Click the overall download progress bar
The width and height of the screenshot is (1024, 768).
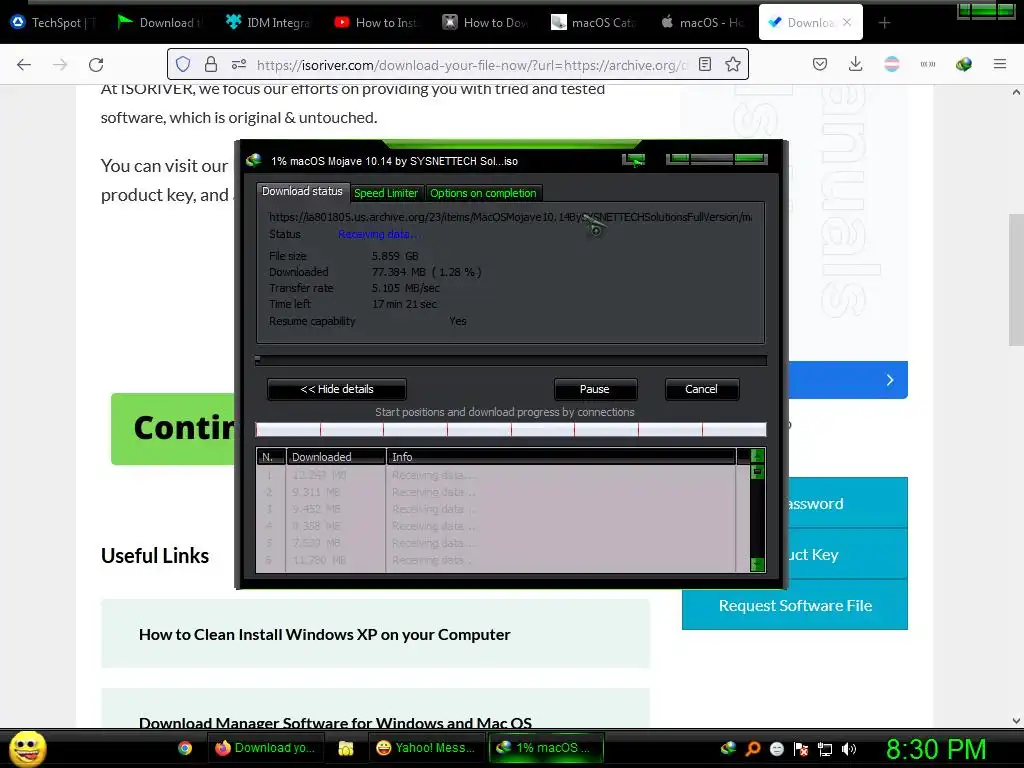pyautogui.click(x=511, y=360)
